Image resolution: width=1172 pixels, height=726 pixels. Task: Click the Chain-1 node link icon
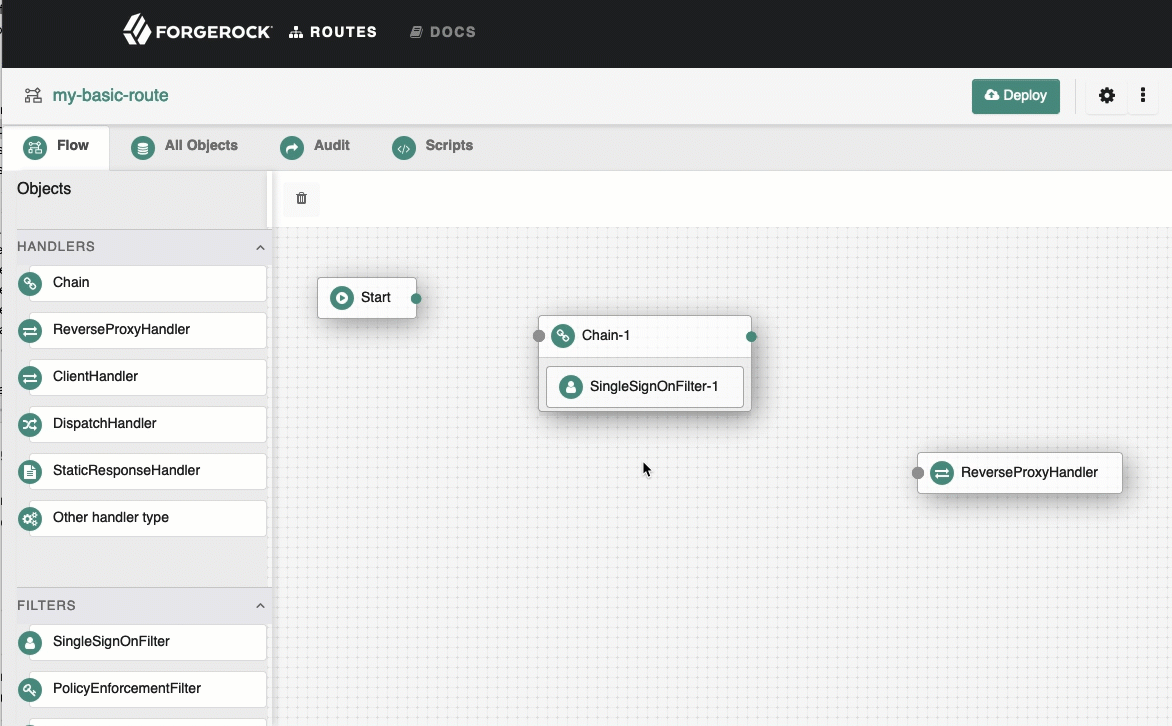click(x=563, y=336)
